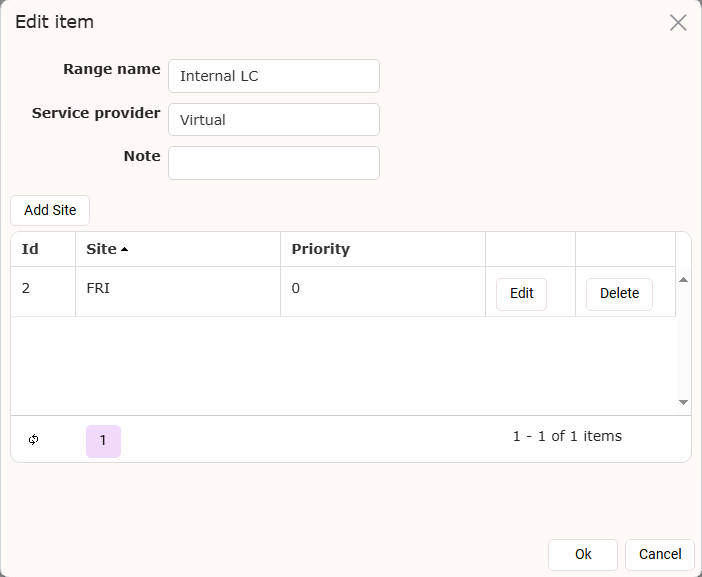Delete the FRI site row

[x=619, y=294]
